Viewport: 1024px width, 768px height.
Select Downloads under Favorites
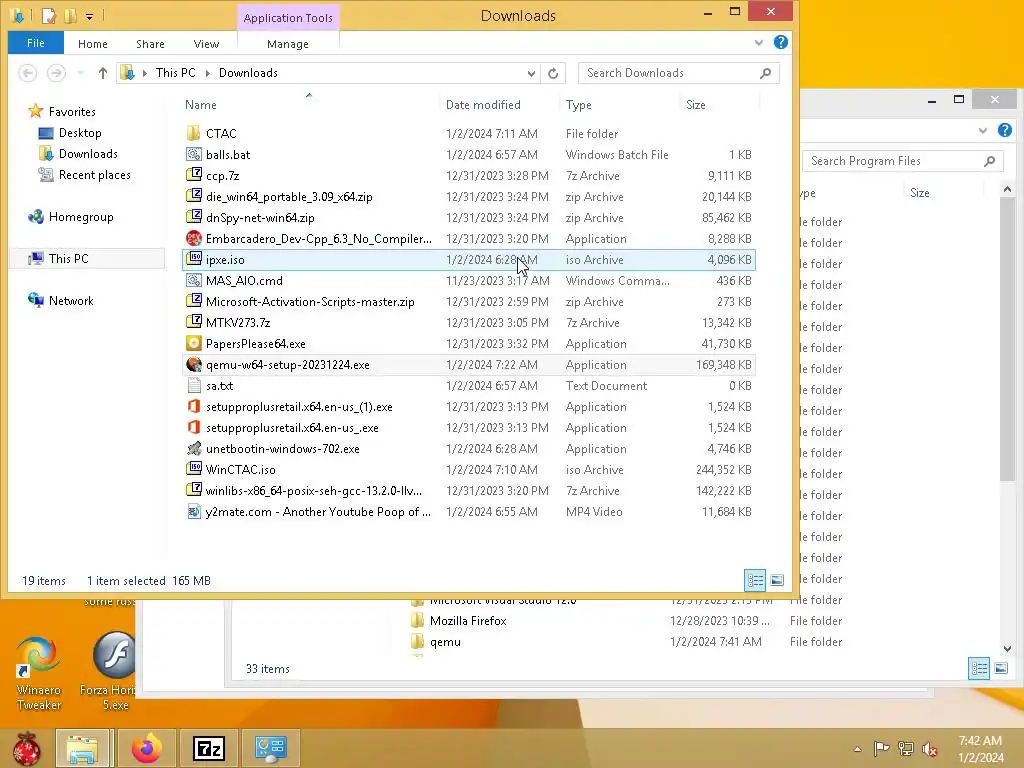[x=88, y=153]
